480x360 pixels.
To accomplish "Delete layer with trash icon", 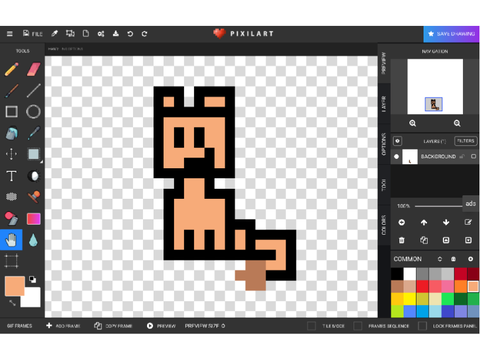I will pyautogui.click(x=402, y=240).
